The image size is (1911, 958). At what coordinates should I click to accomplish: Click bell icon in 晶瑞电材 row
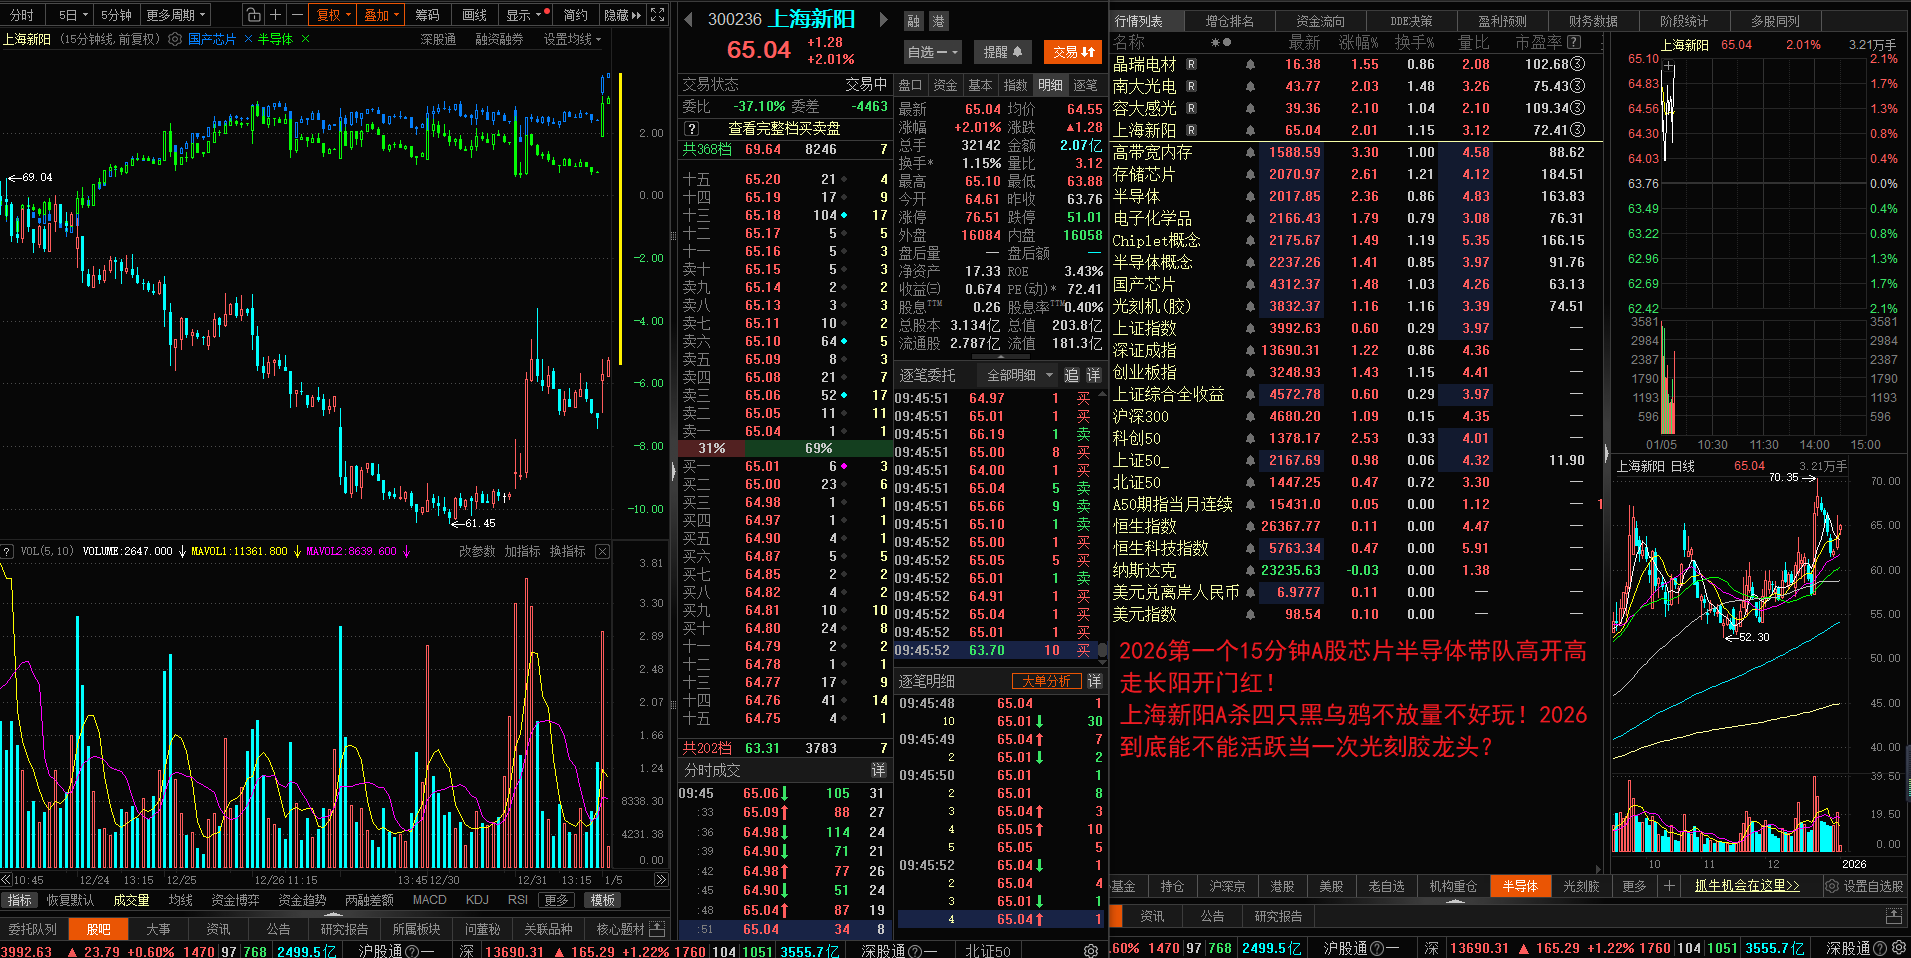[1250, 64]
